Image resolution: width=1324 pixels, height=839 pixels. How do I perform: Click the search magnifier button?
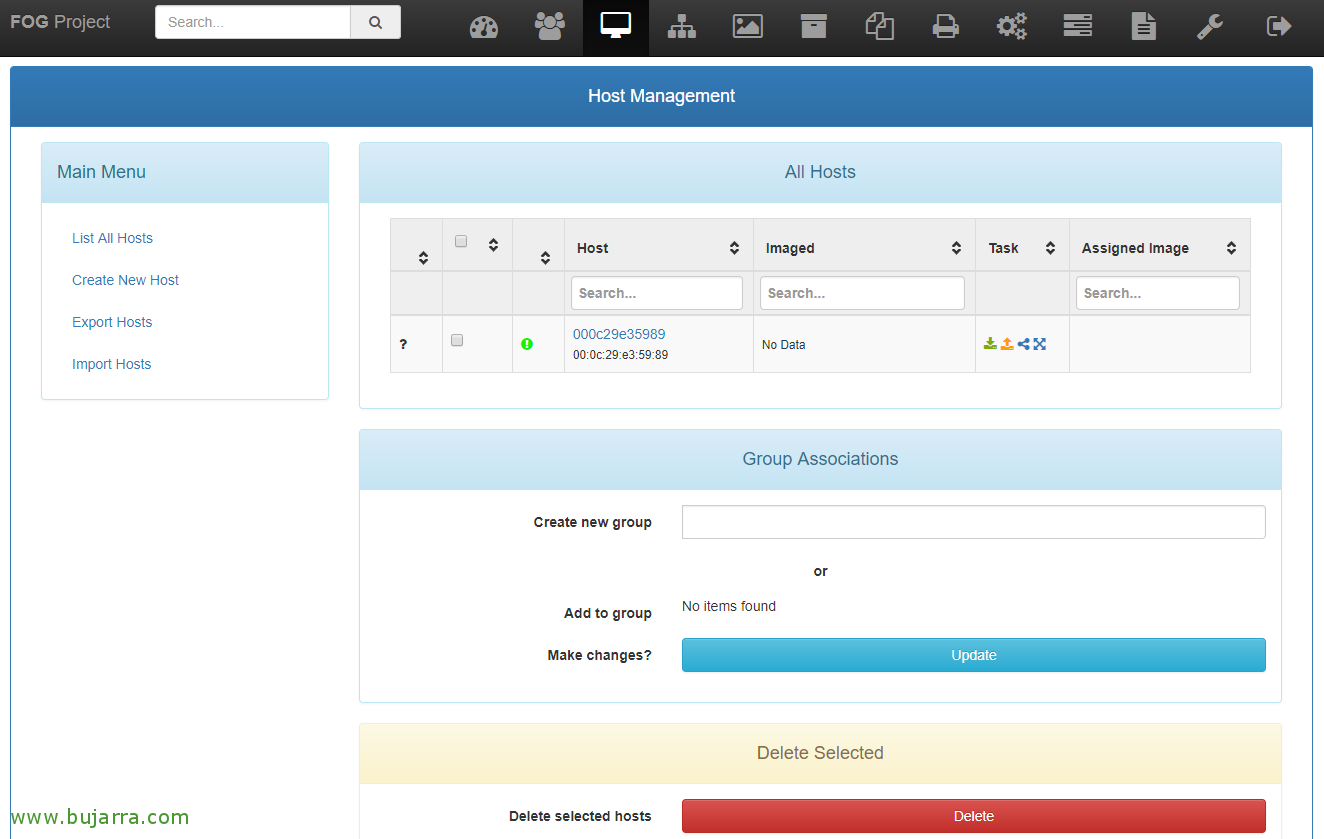click(376, 22)
